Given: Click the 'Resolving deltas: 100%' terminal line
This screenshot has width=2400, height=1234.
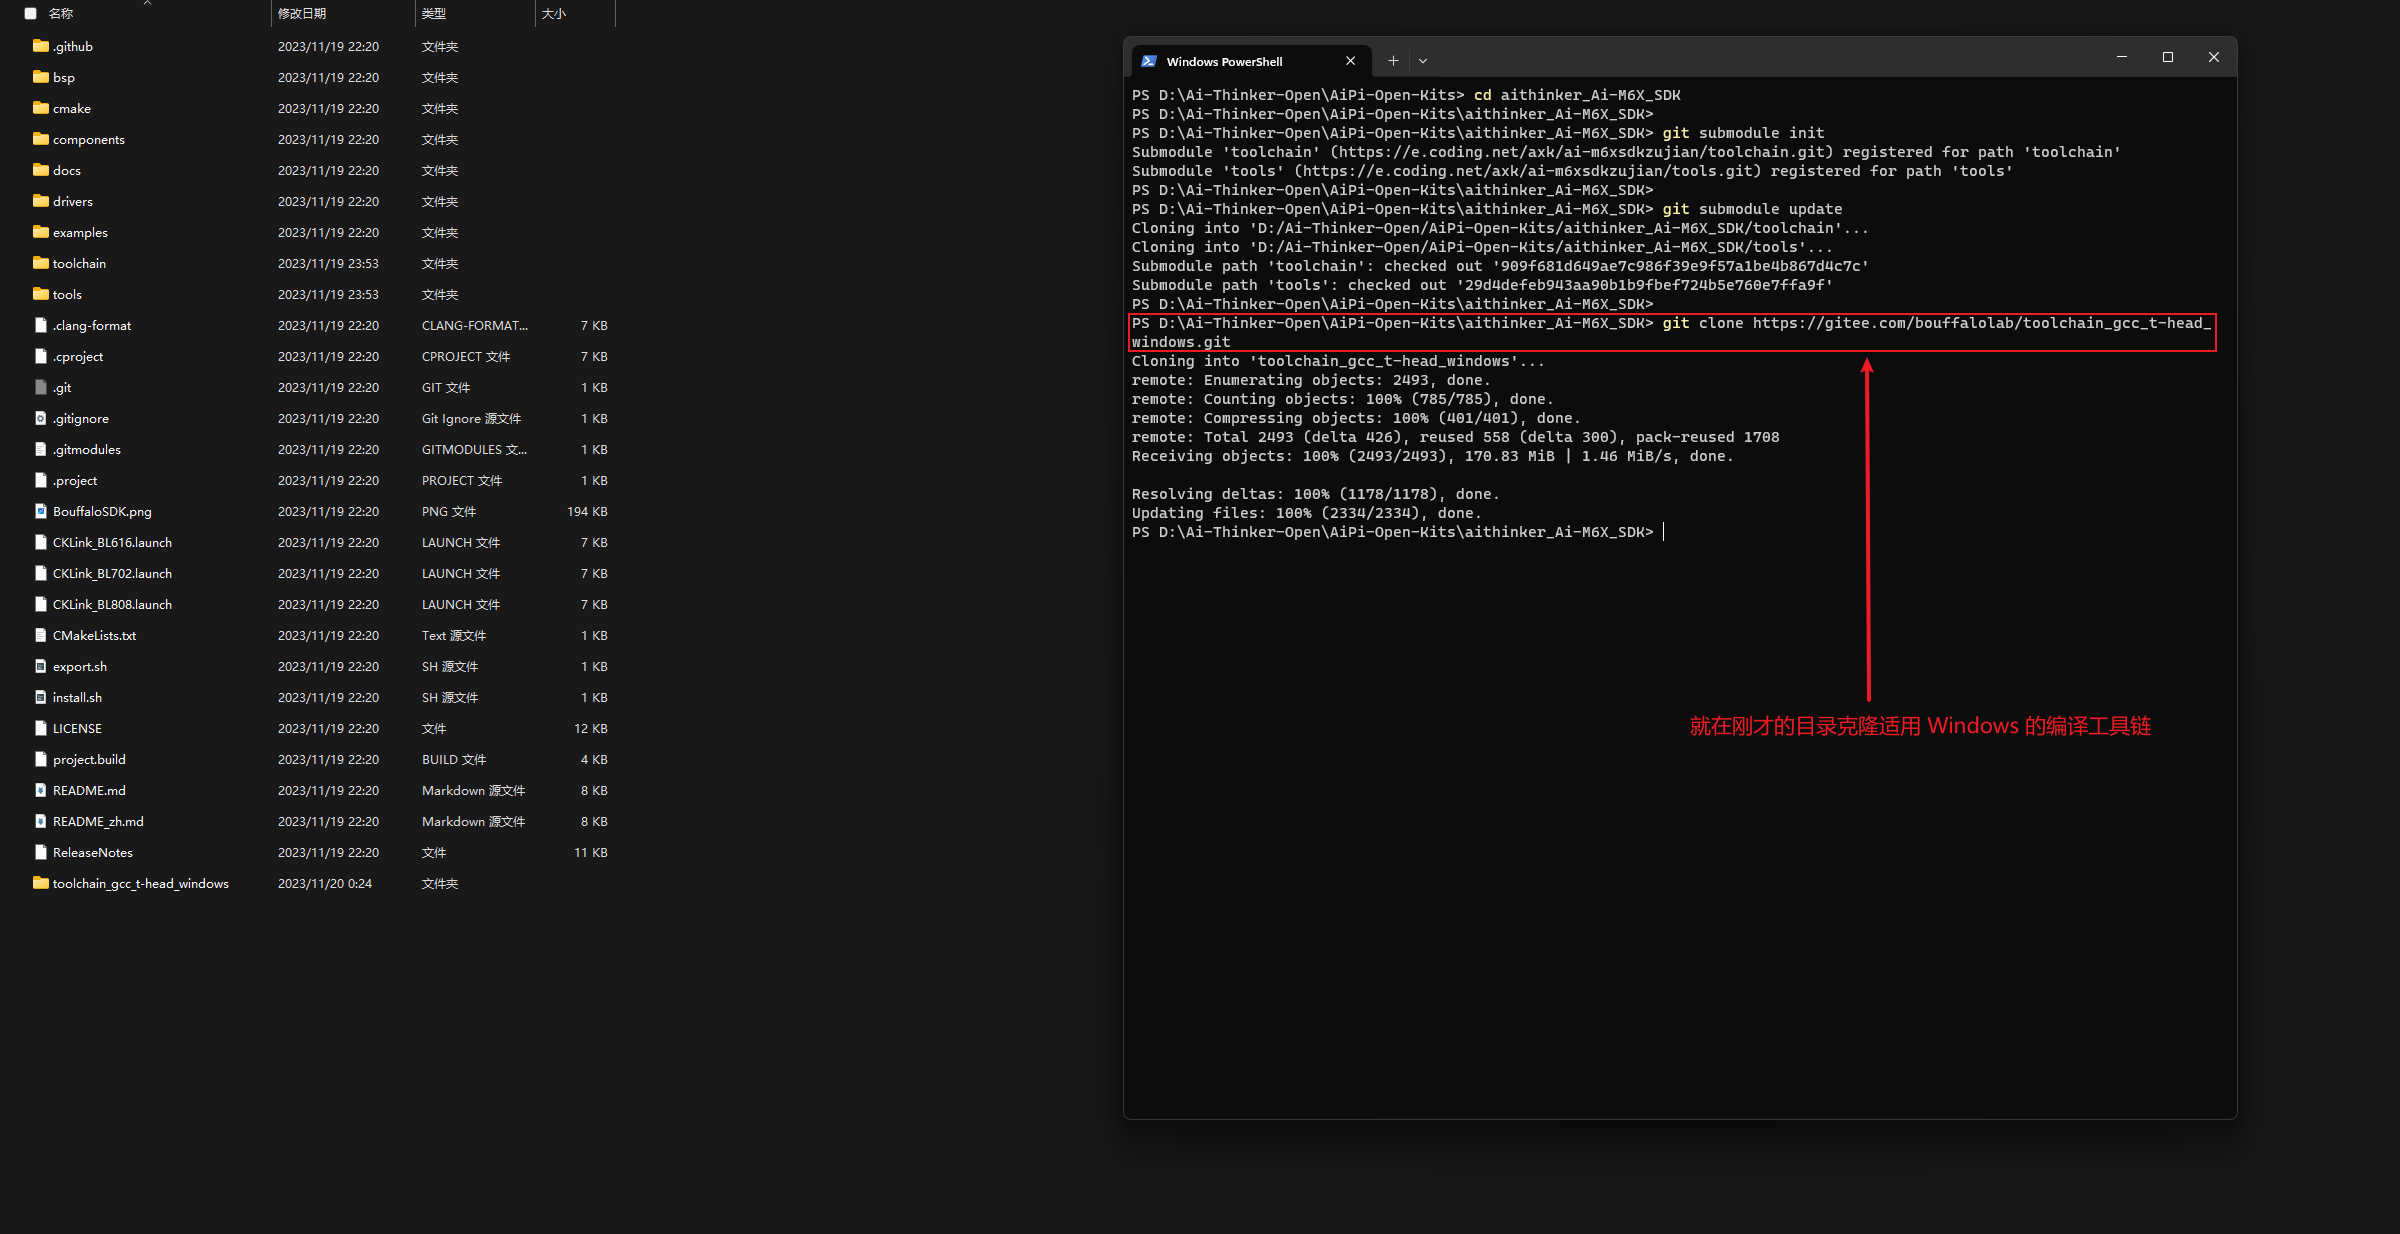Looking at the screenshot, I should (1315, 494).
